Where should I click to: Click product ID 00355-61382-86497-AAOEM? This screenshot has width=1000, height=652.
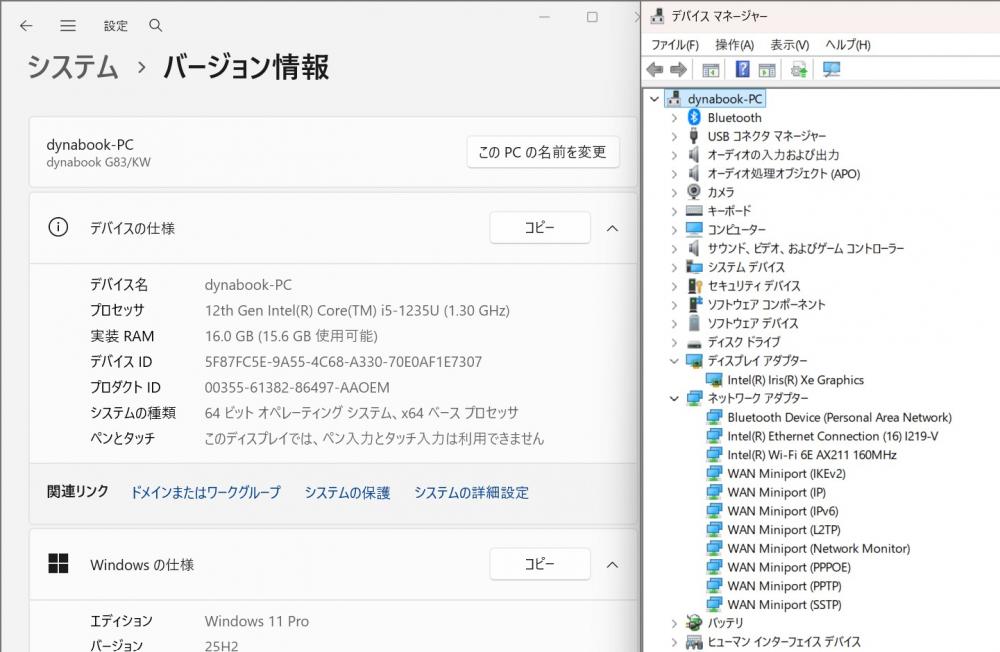(297, 387)
